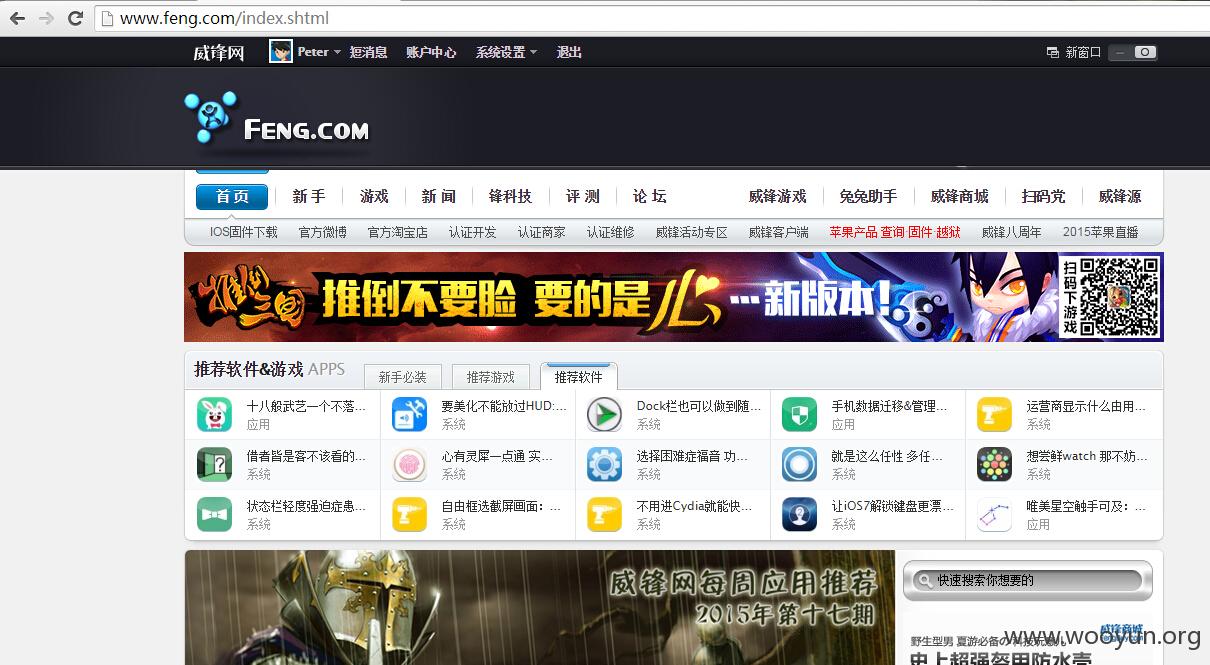1210x665 pixels.
Task: Open the 评测 navigation item
Action: [x=583, y=196]
